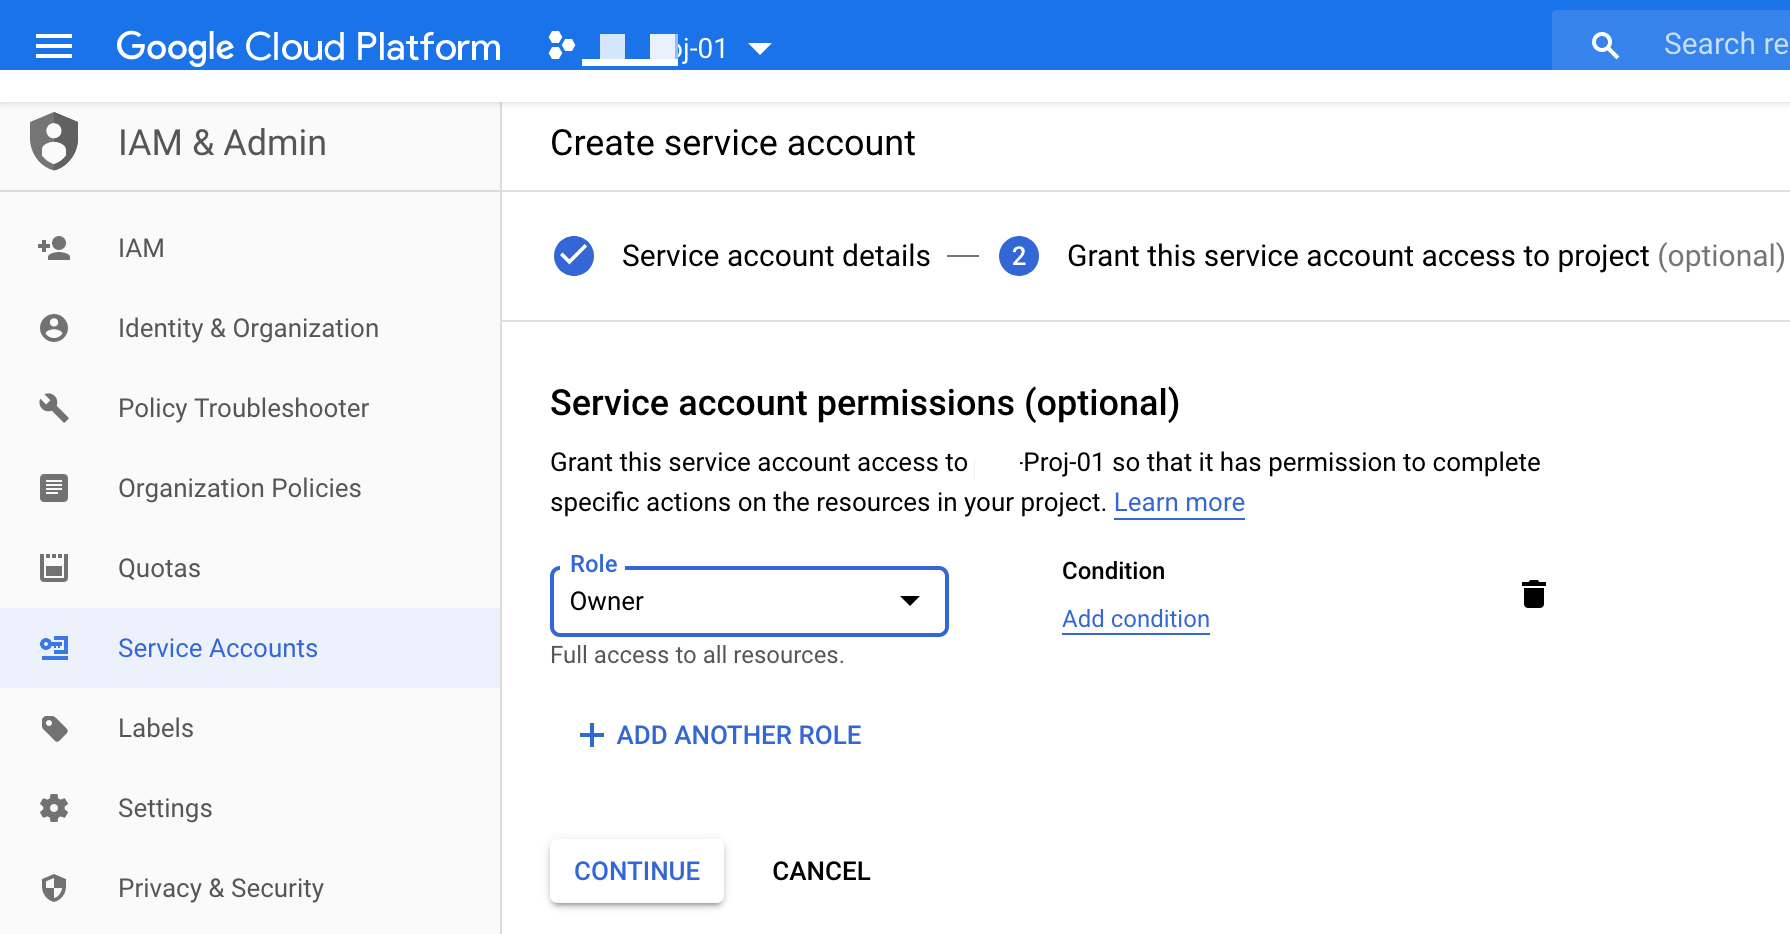Select the Policy Troubleshooter wrench icon

tap(53, 408)
